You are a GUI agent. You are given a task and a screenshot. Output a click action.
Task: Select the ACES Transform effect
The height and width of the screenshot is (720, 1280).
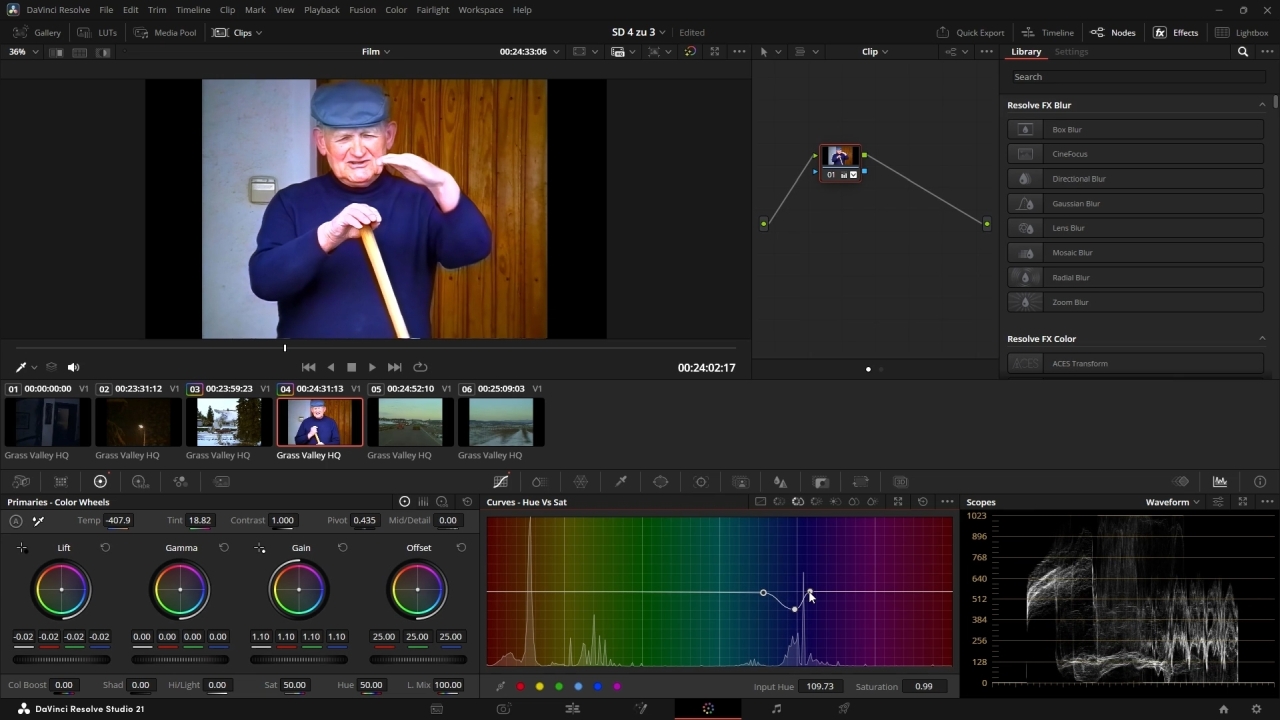click(1136, 364)
